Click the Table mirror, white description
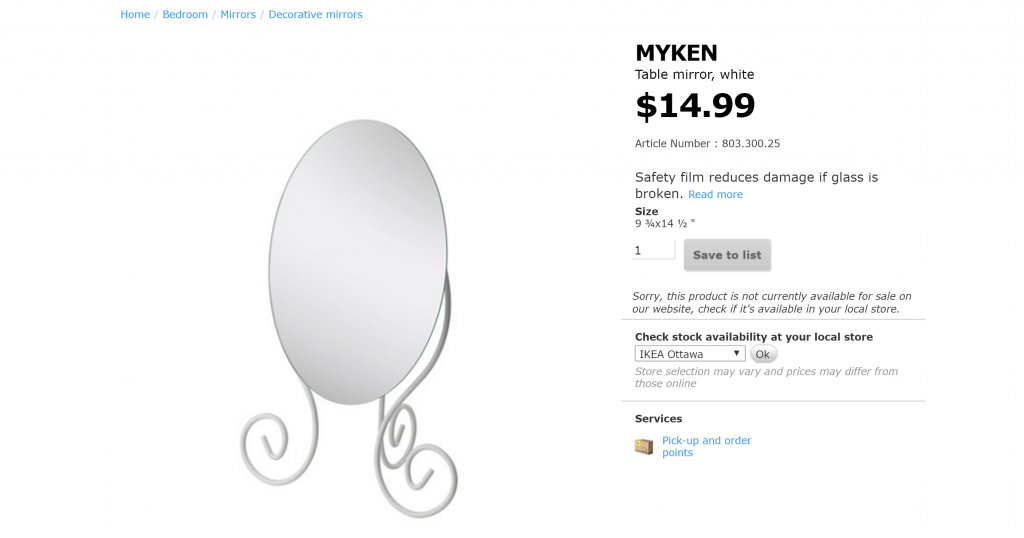Viewport: 1024px width, 538px height. click(694, 75)
